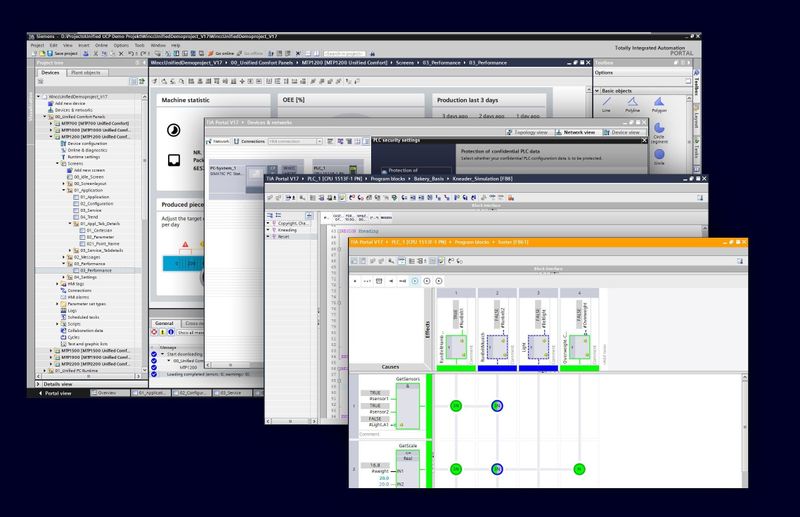Open the Online menu
Screen dimensions: 800x517
(x=101, y=45)
